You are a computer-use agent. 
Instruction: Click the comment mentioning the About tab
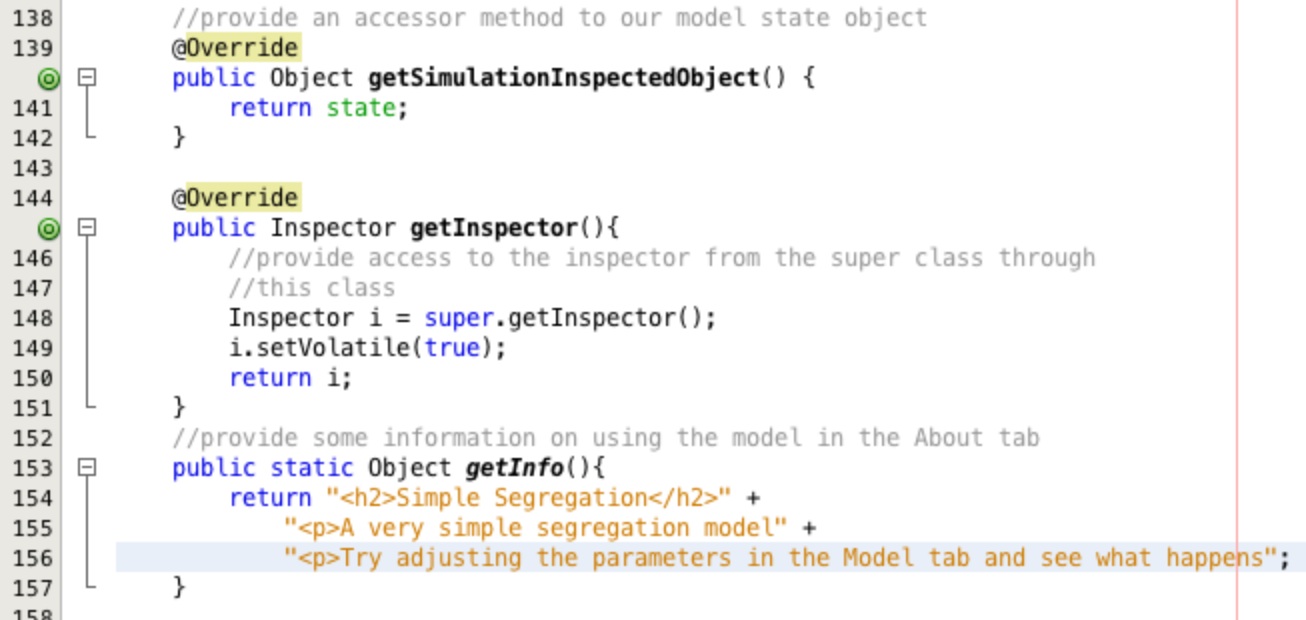606,438
